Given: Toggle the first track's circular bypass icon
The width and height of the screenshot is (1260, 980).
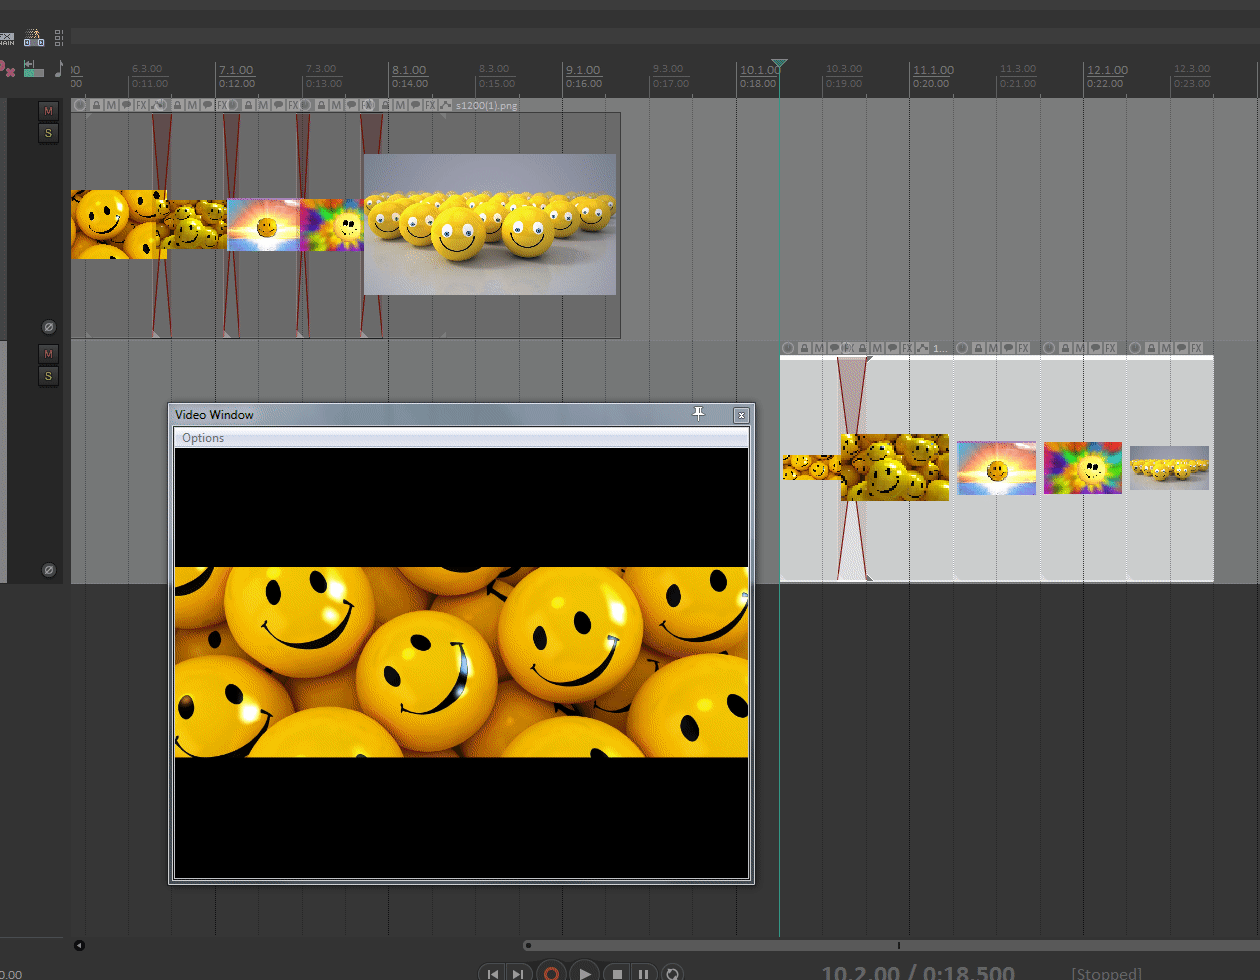Looking at the screenshot, I should 48,327.
